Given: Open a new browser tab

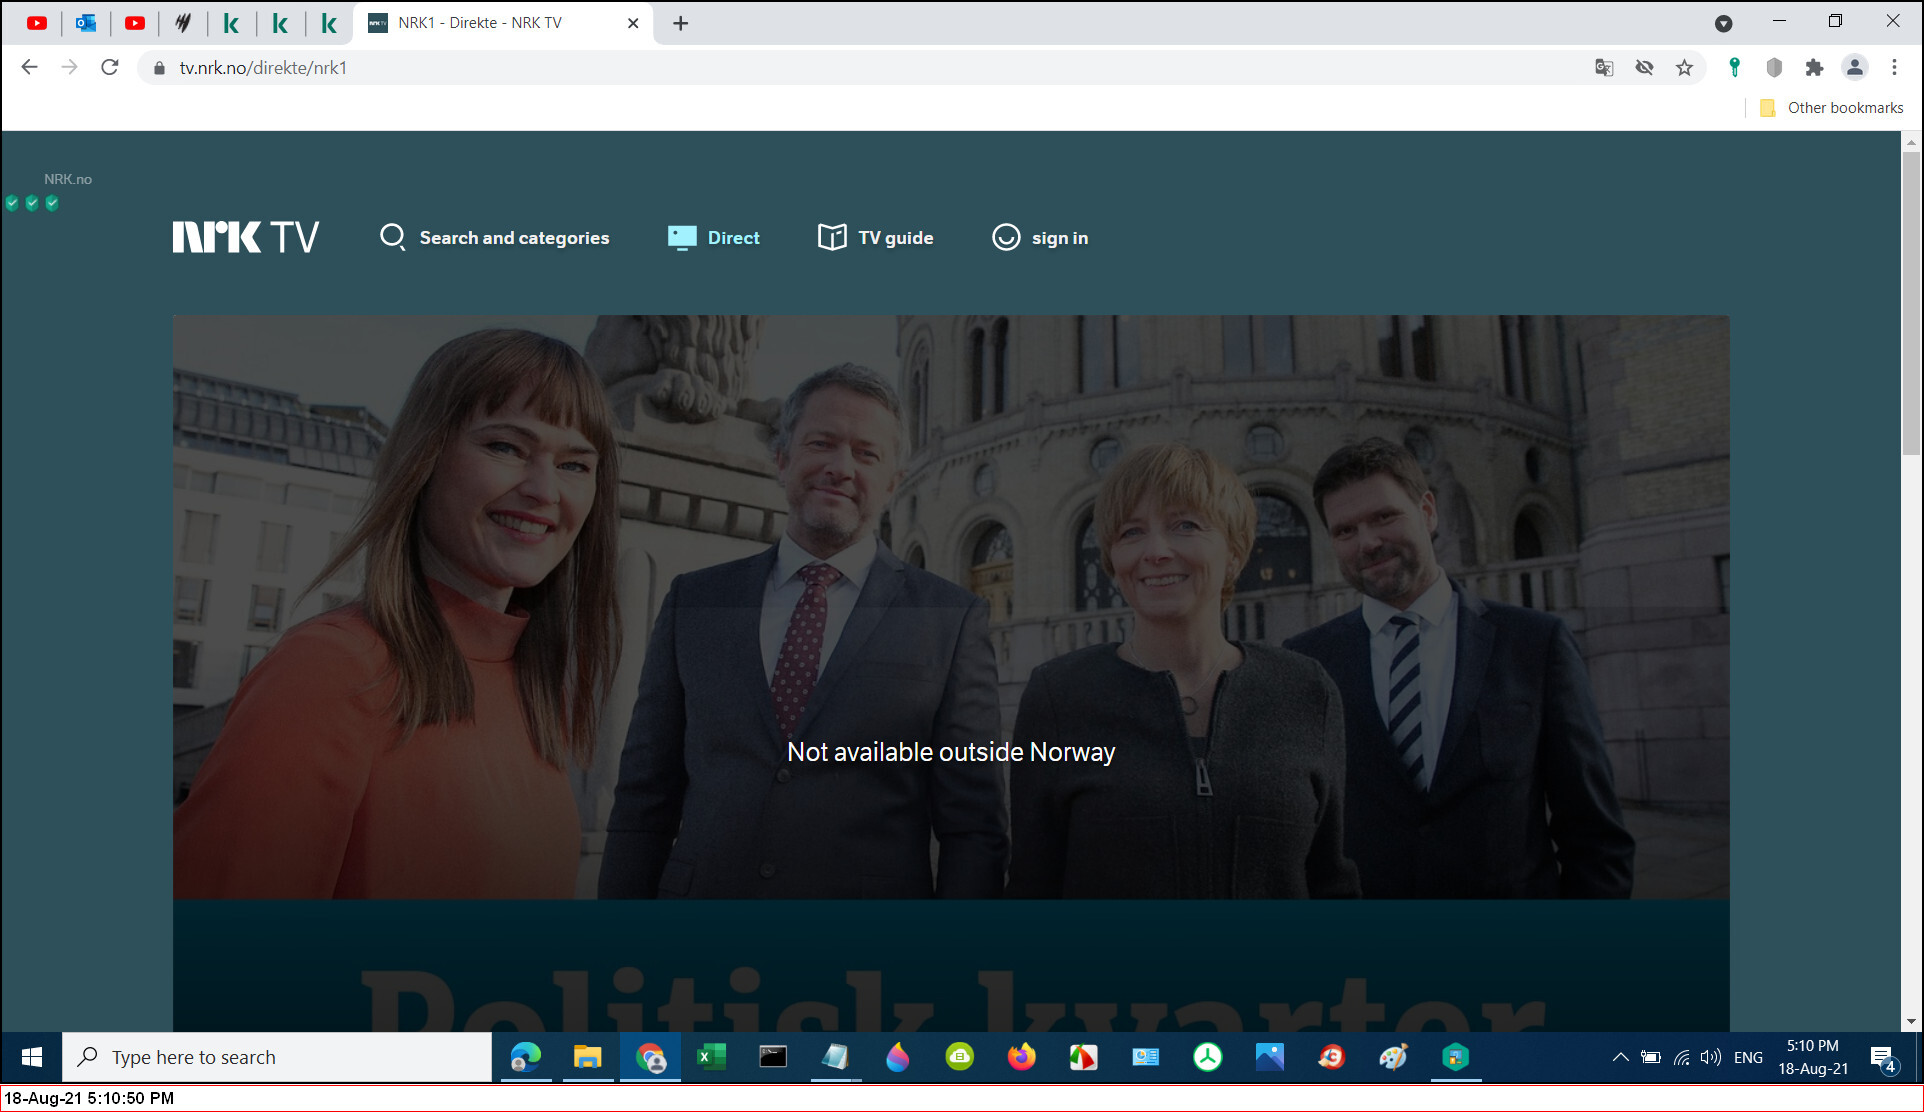Looking at the screenshot, I should click(681, 23).
